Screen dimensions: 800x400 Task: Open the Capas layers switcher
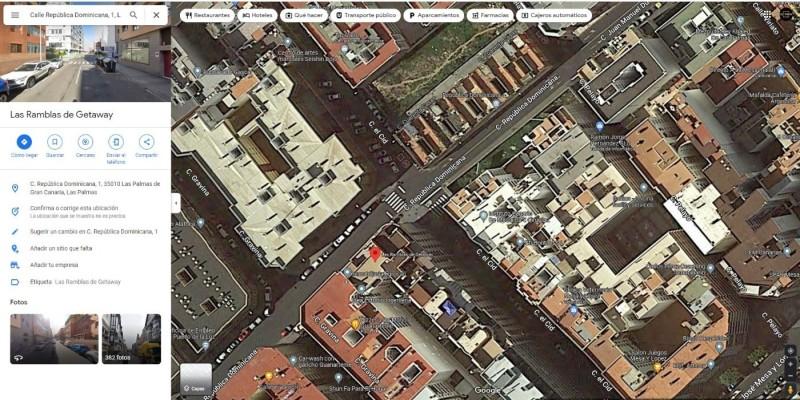[196, 379]
